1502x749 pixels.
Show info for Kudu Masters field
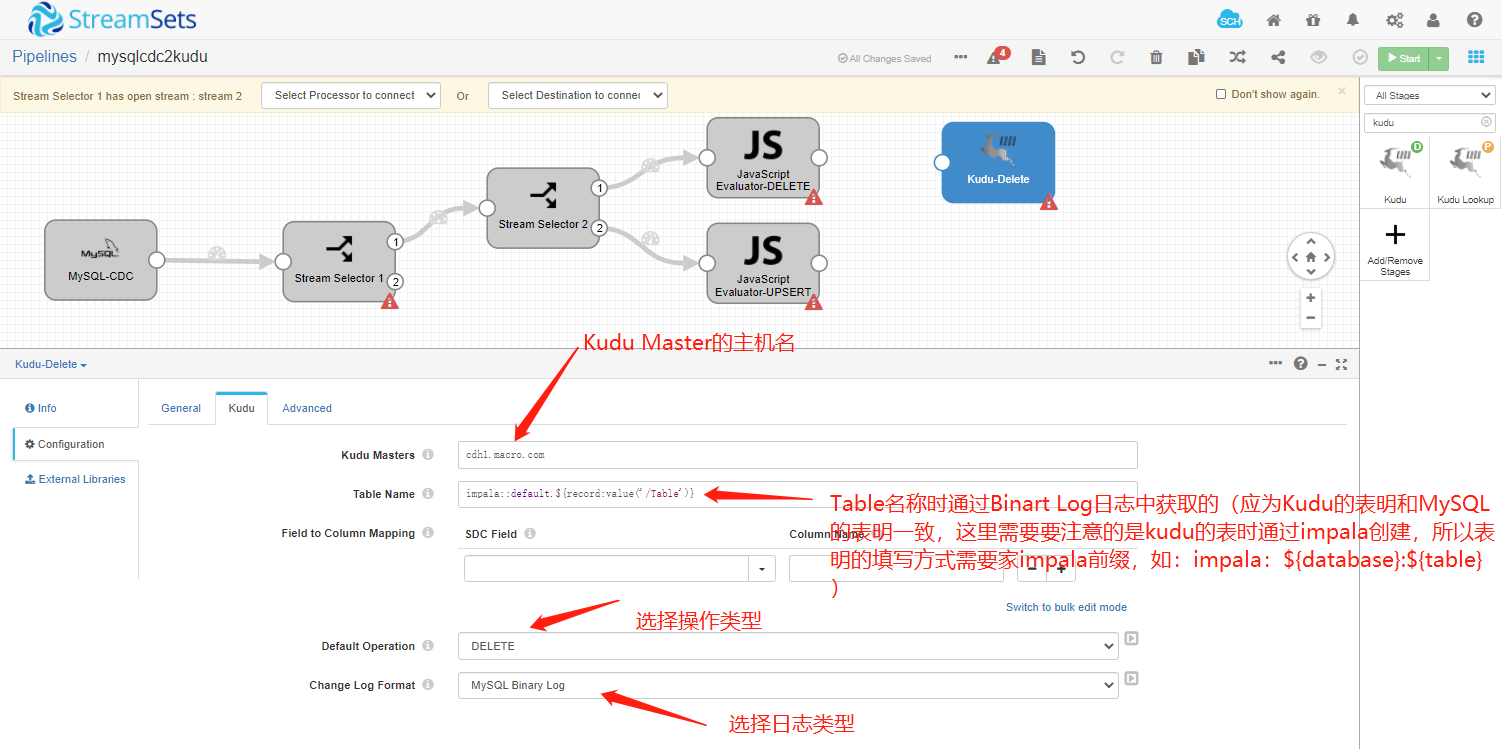[428, 455]
